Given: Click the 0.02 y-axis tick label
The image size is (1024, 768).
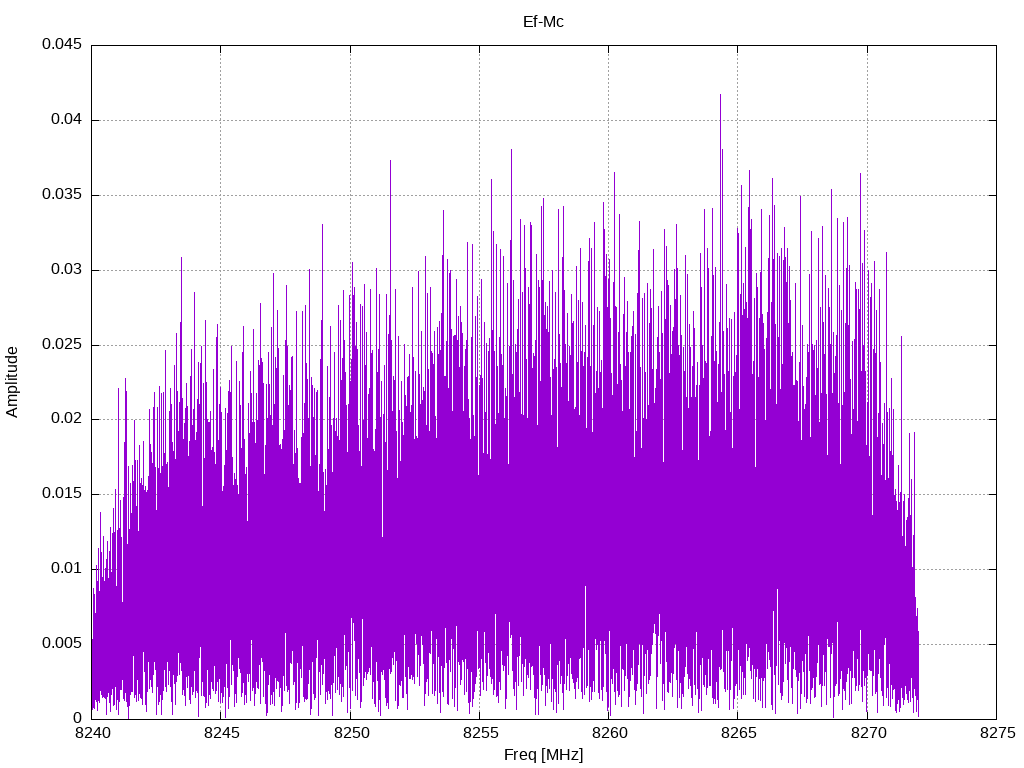Looking at the screenshot, I should tap(67, 419).
